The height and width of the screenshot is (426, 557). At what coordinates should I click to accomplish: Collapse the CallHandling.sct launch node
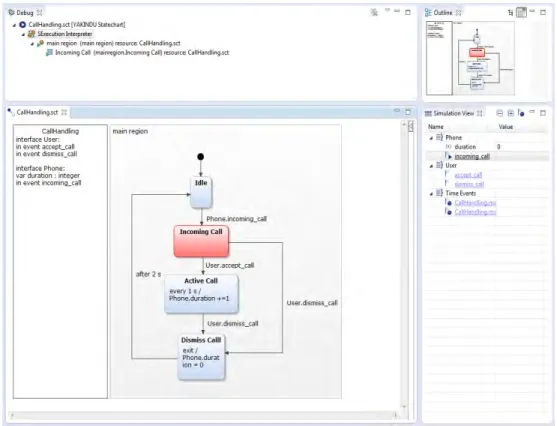pyautogui.click(x=15, y=25)
